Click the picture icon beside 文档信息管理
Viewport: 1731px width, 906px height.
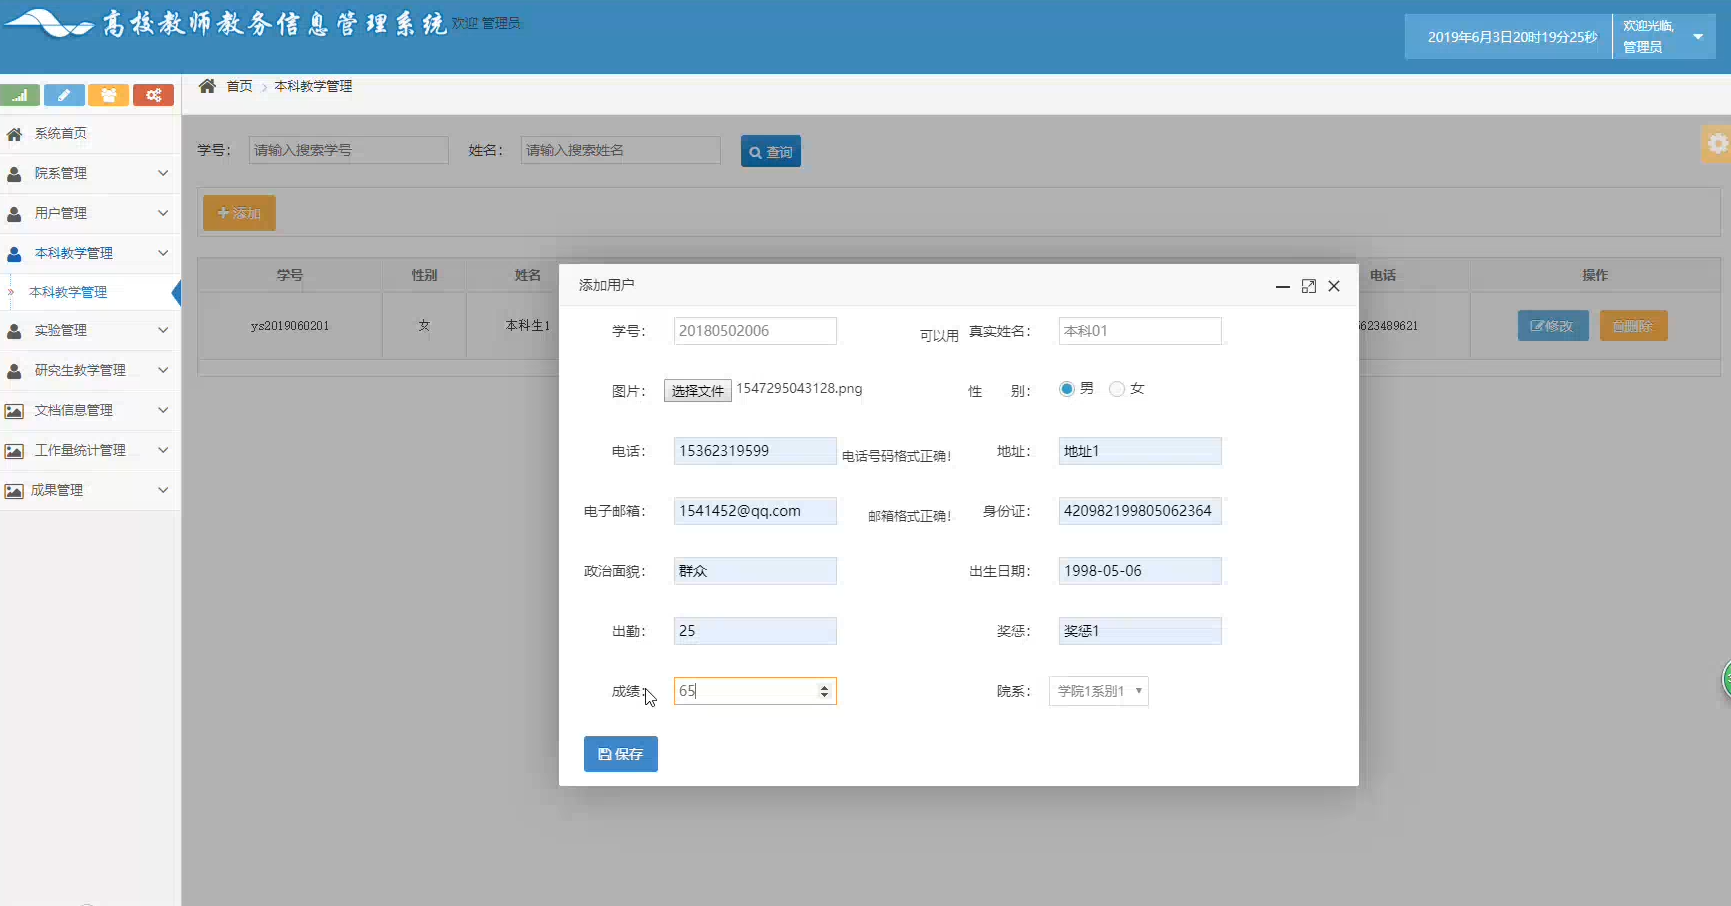pos(14,411)
